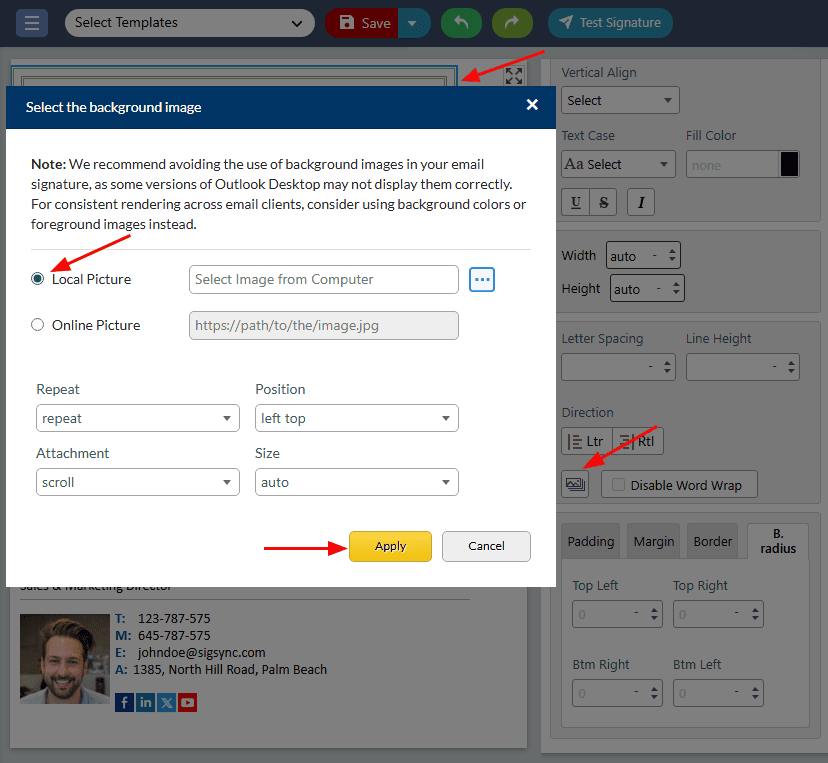This screenshot has height=763, width=828.
Task: Click the Apply button
Action: coord(390,546)
